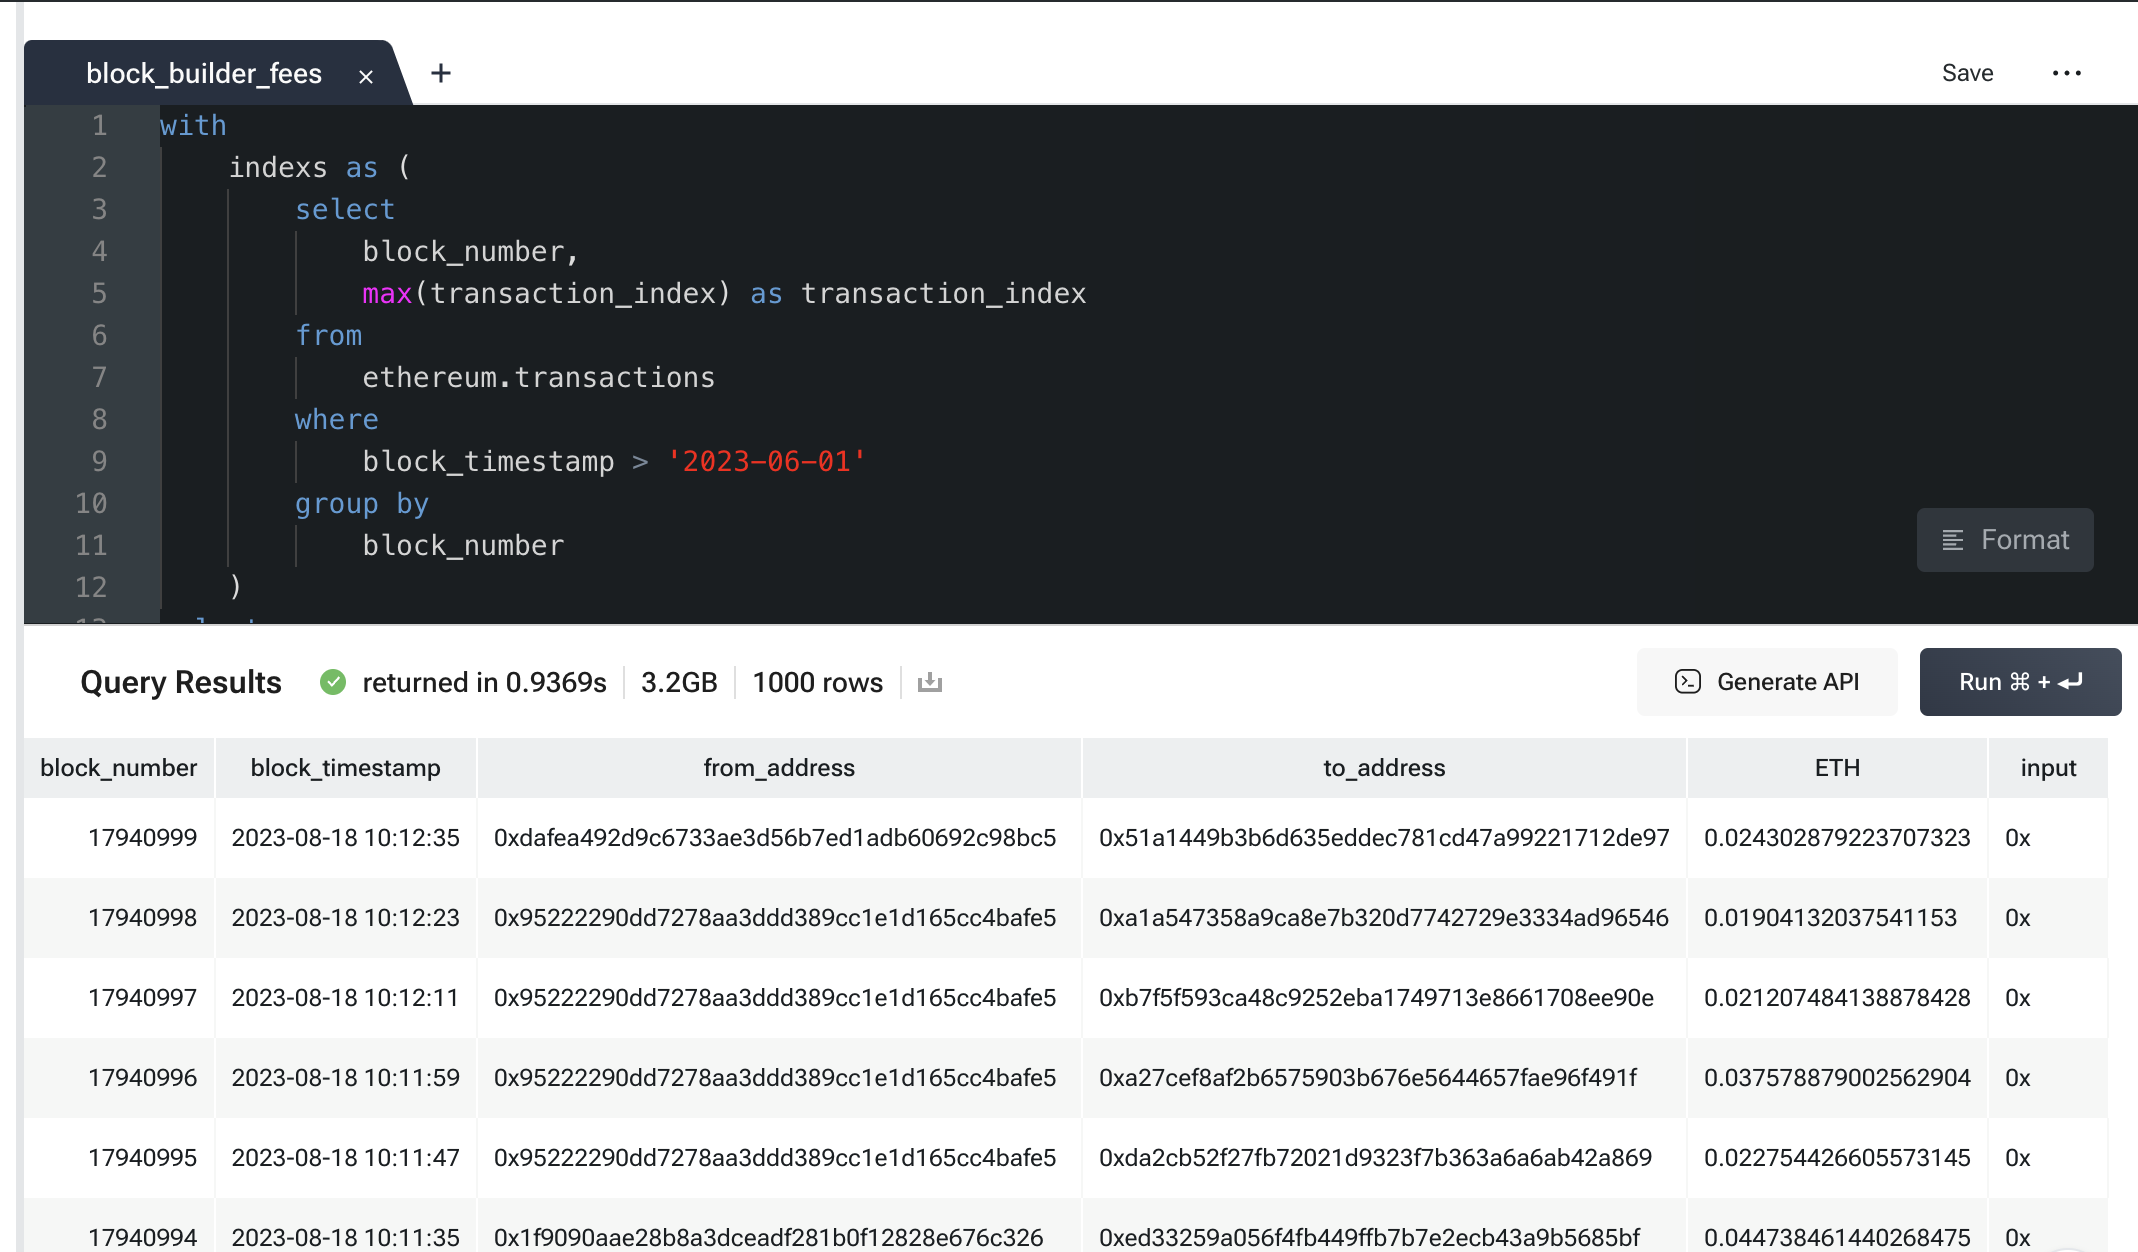Click the to_address column header

(x=1381, y=768)
